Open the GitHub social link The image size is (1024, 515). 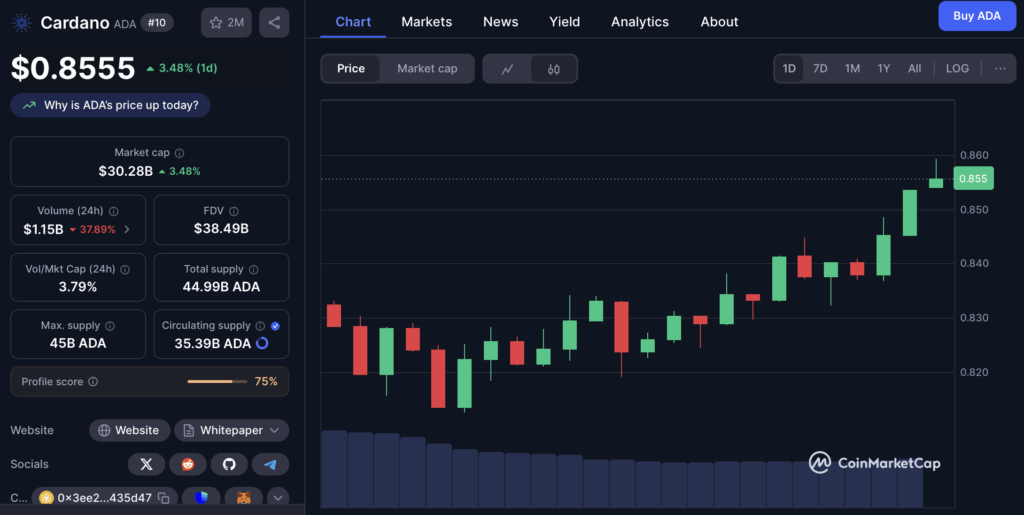(x=229, y=464)
